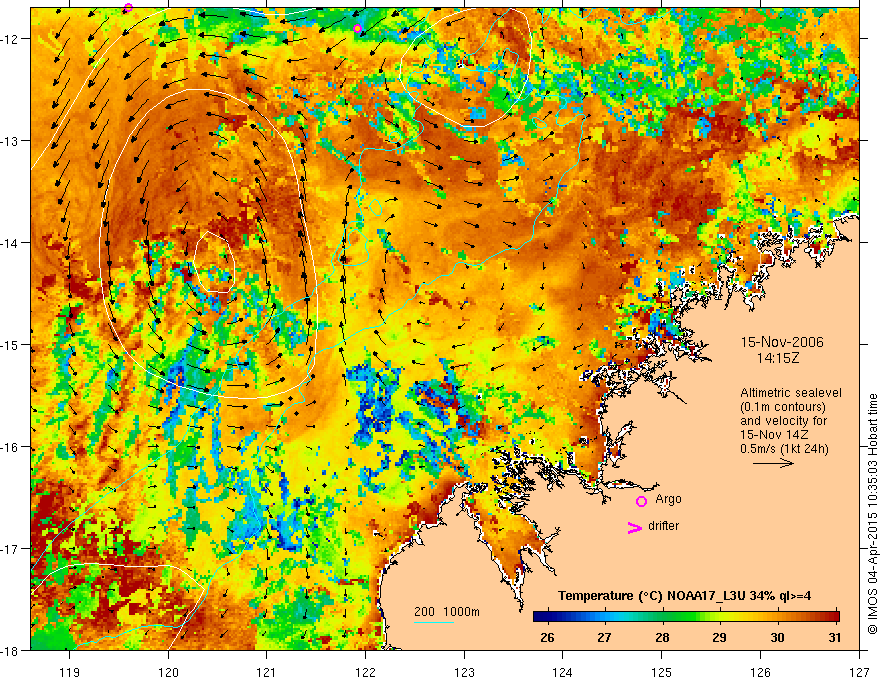Click longitude axis label 119
This screenshot has width=880, height=680.
click(x=70, y=672)
